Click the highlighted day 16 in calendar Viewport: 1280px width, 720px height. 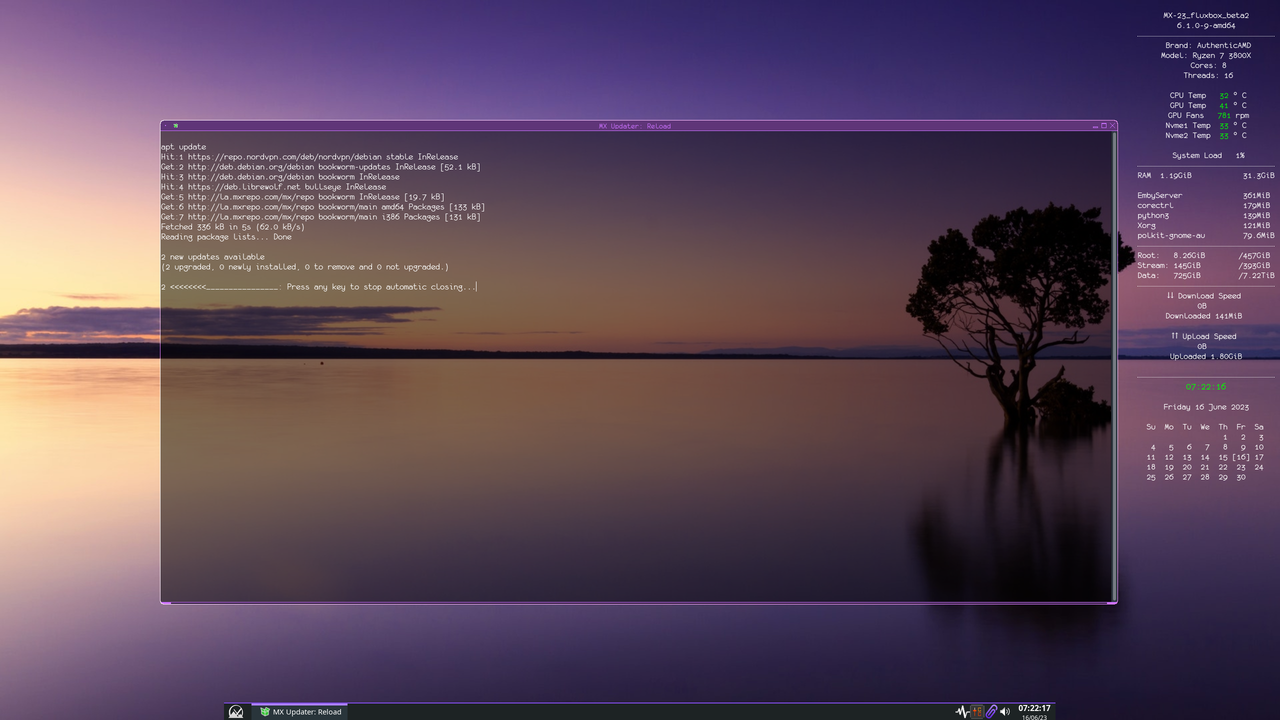(1240, 457)
